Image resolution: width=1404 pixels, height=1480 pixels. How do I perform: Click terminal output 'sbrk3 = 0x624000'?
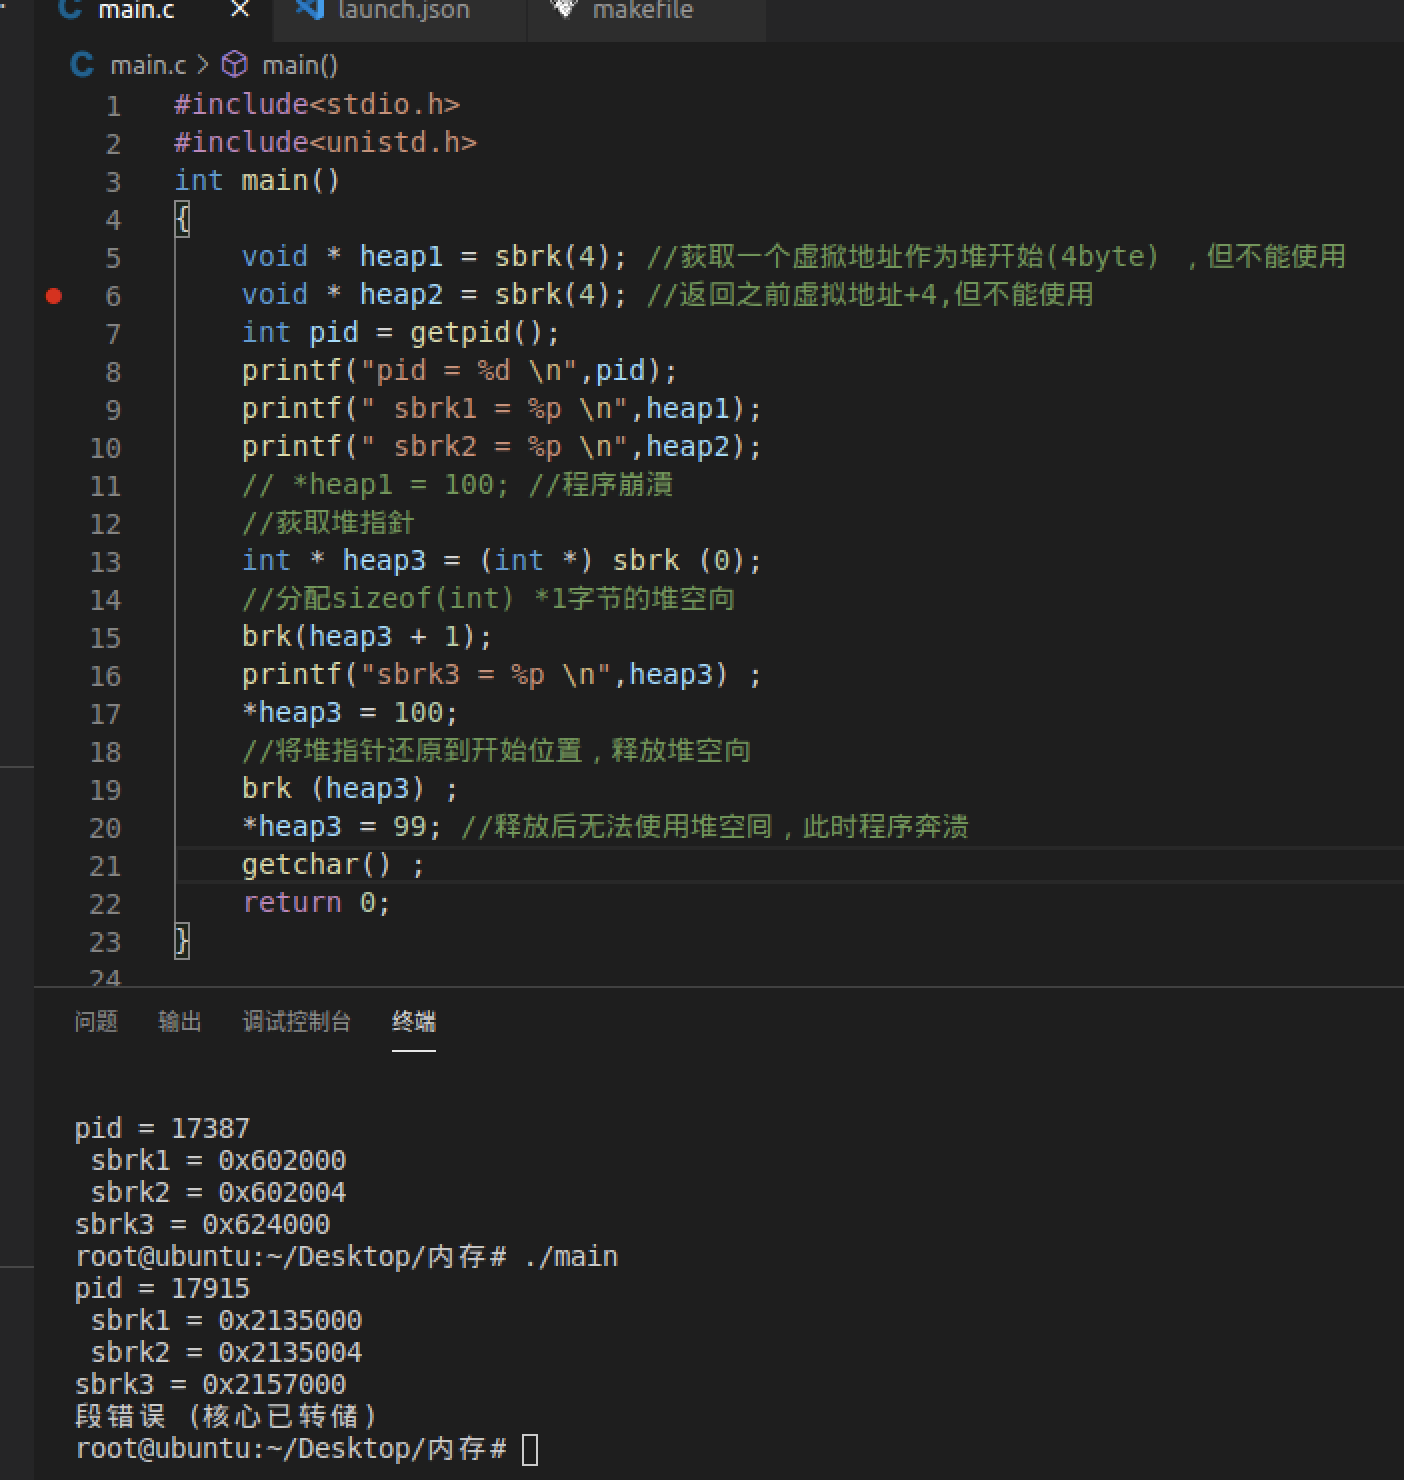[202, 1224]
